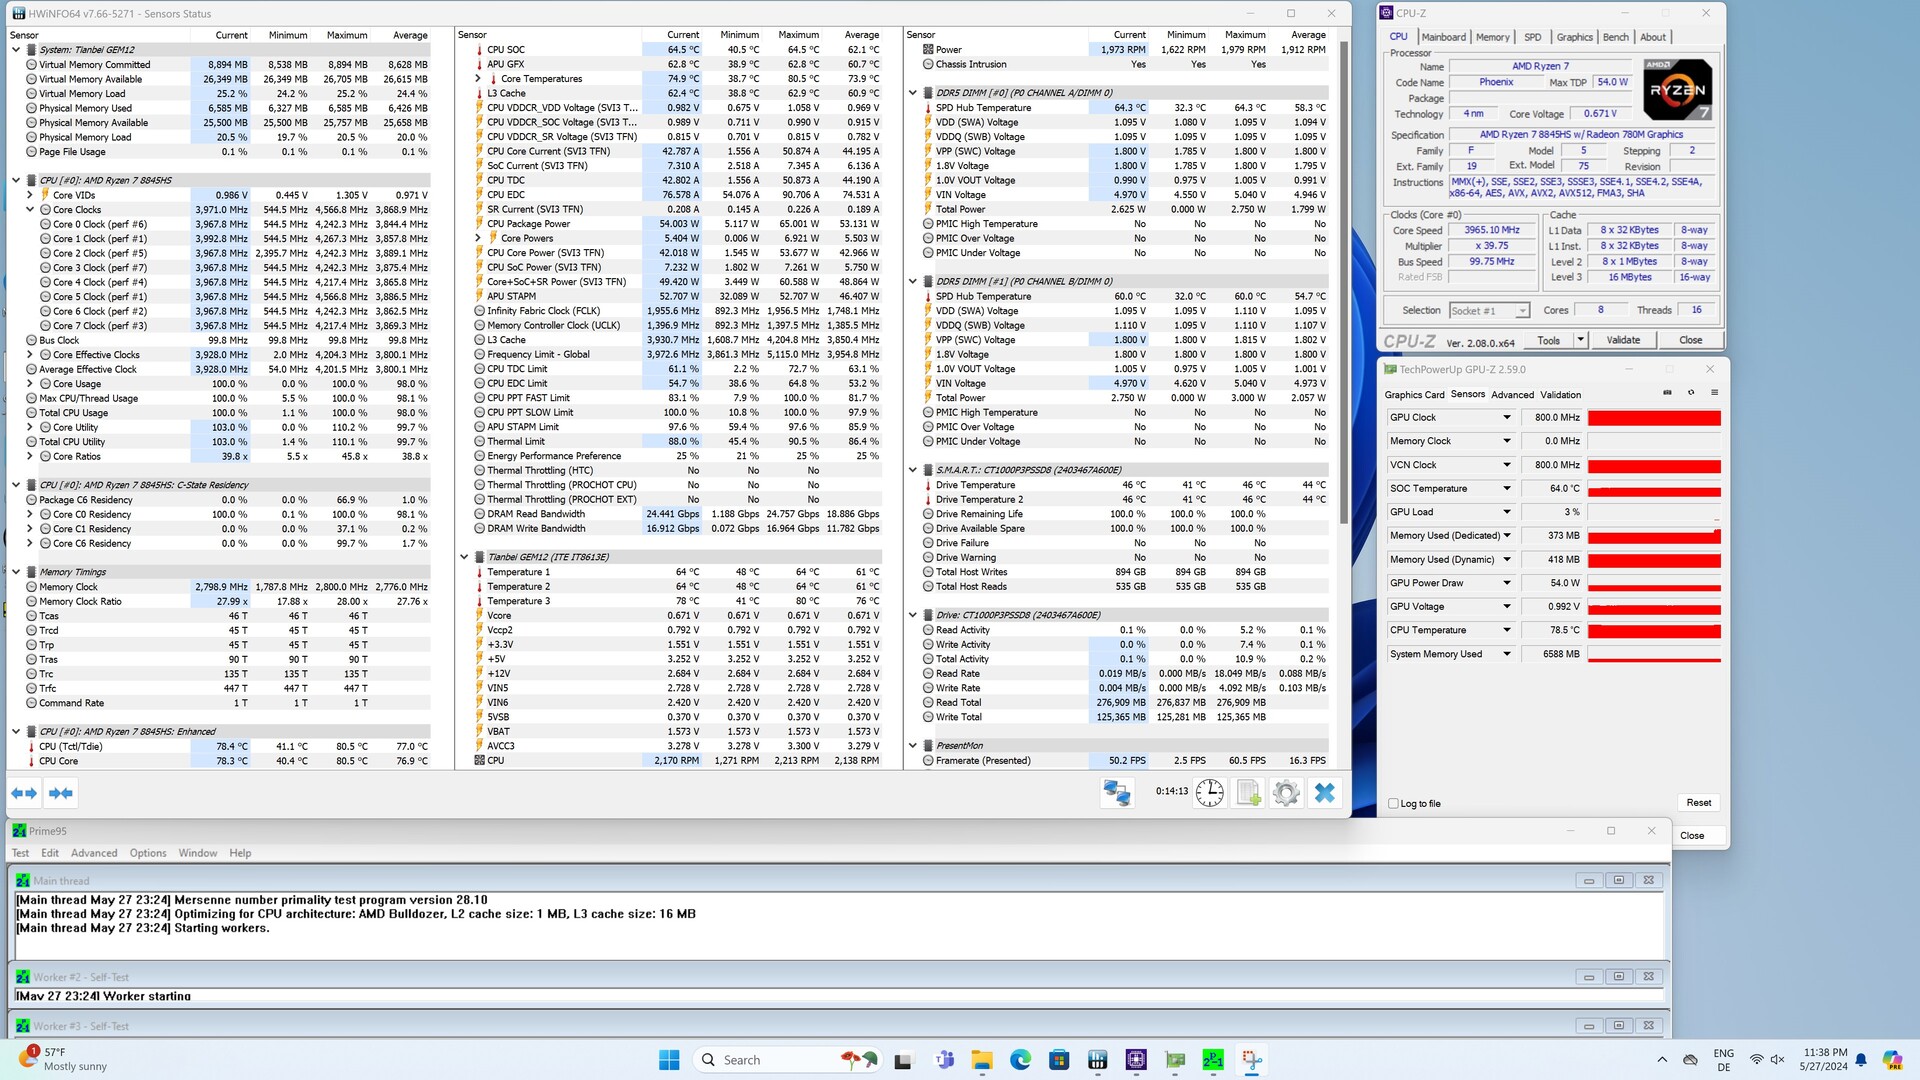Switch to Mainboard tab in CPU-Z
Image resolution: width=1920 pixels, height=1080 pixels.
point(1443,37)
